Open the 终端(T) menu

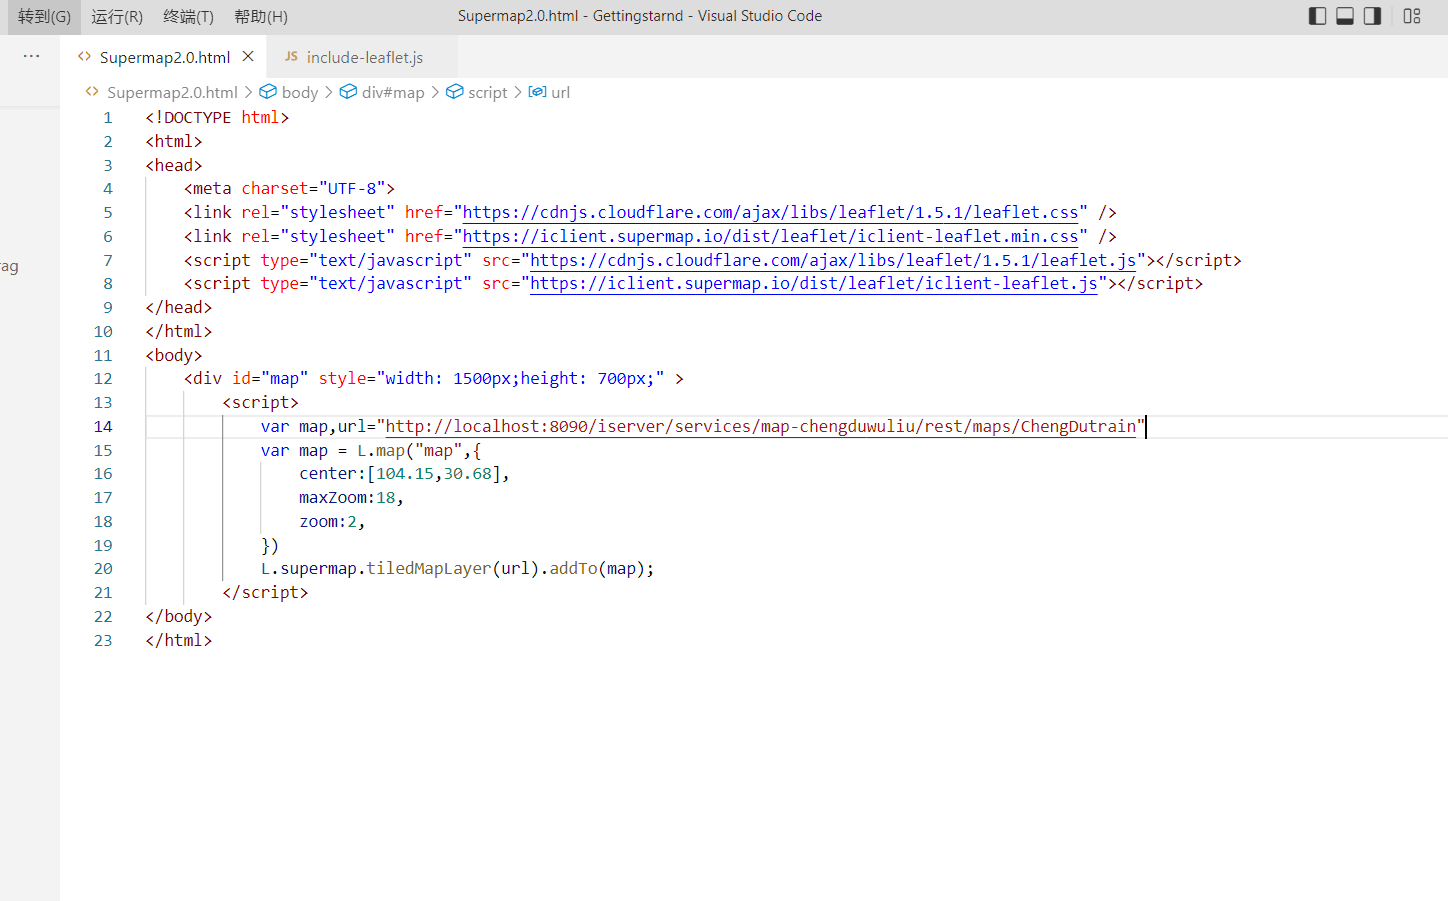(188, 17)
